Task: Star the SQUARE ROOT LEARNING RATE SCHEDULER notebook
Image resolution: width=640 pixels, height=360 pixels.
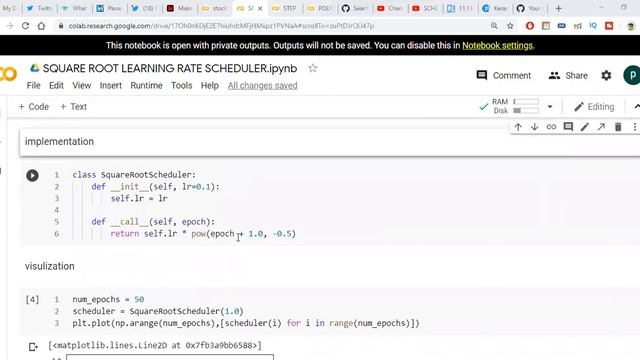Action: [313, 68]
